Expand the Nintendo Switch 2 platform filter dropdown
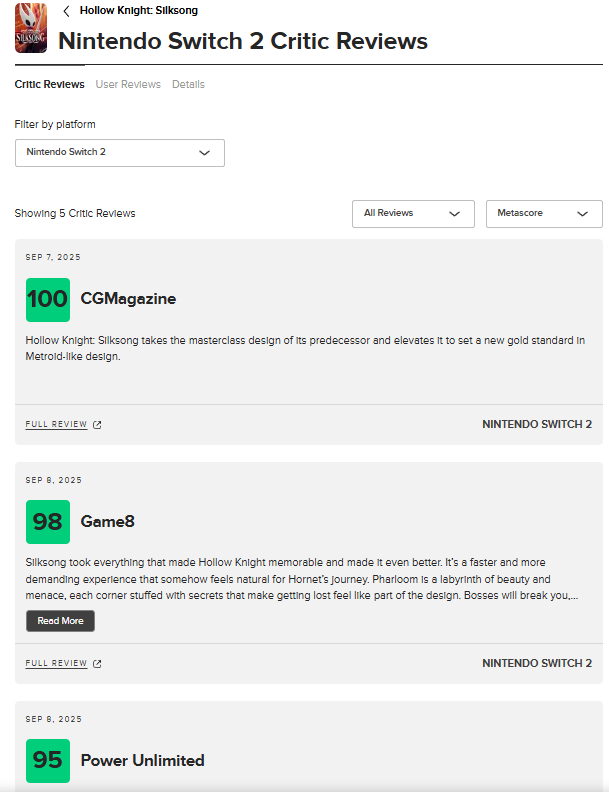 point(120,153)
